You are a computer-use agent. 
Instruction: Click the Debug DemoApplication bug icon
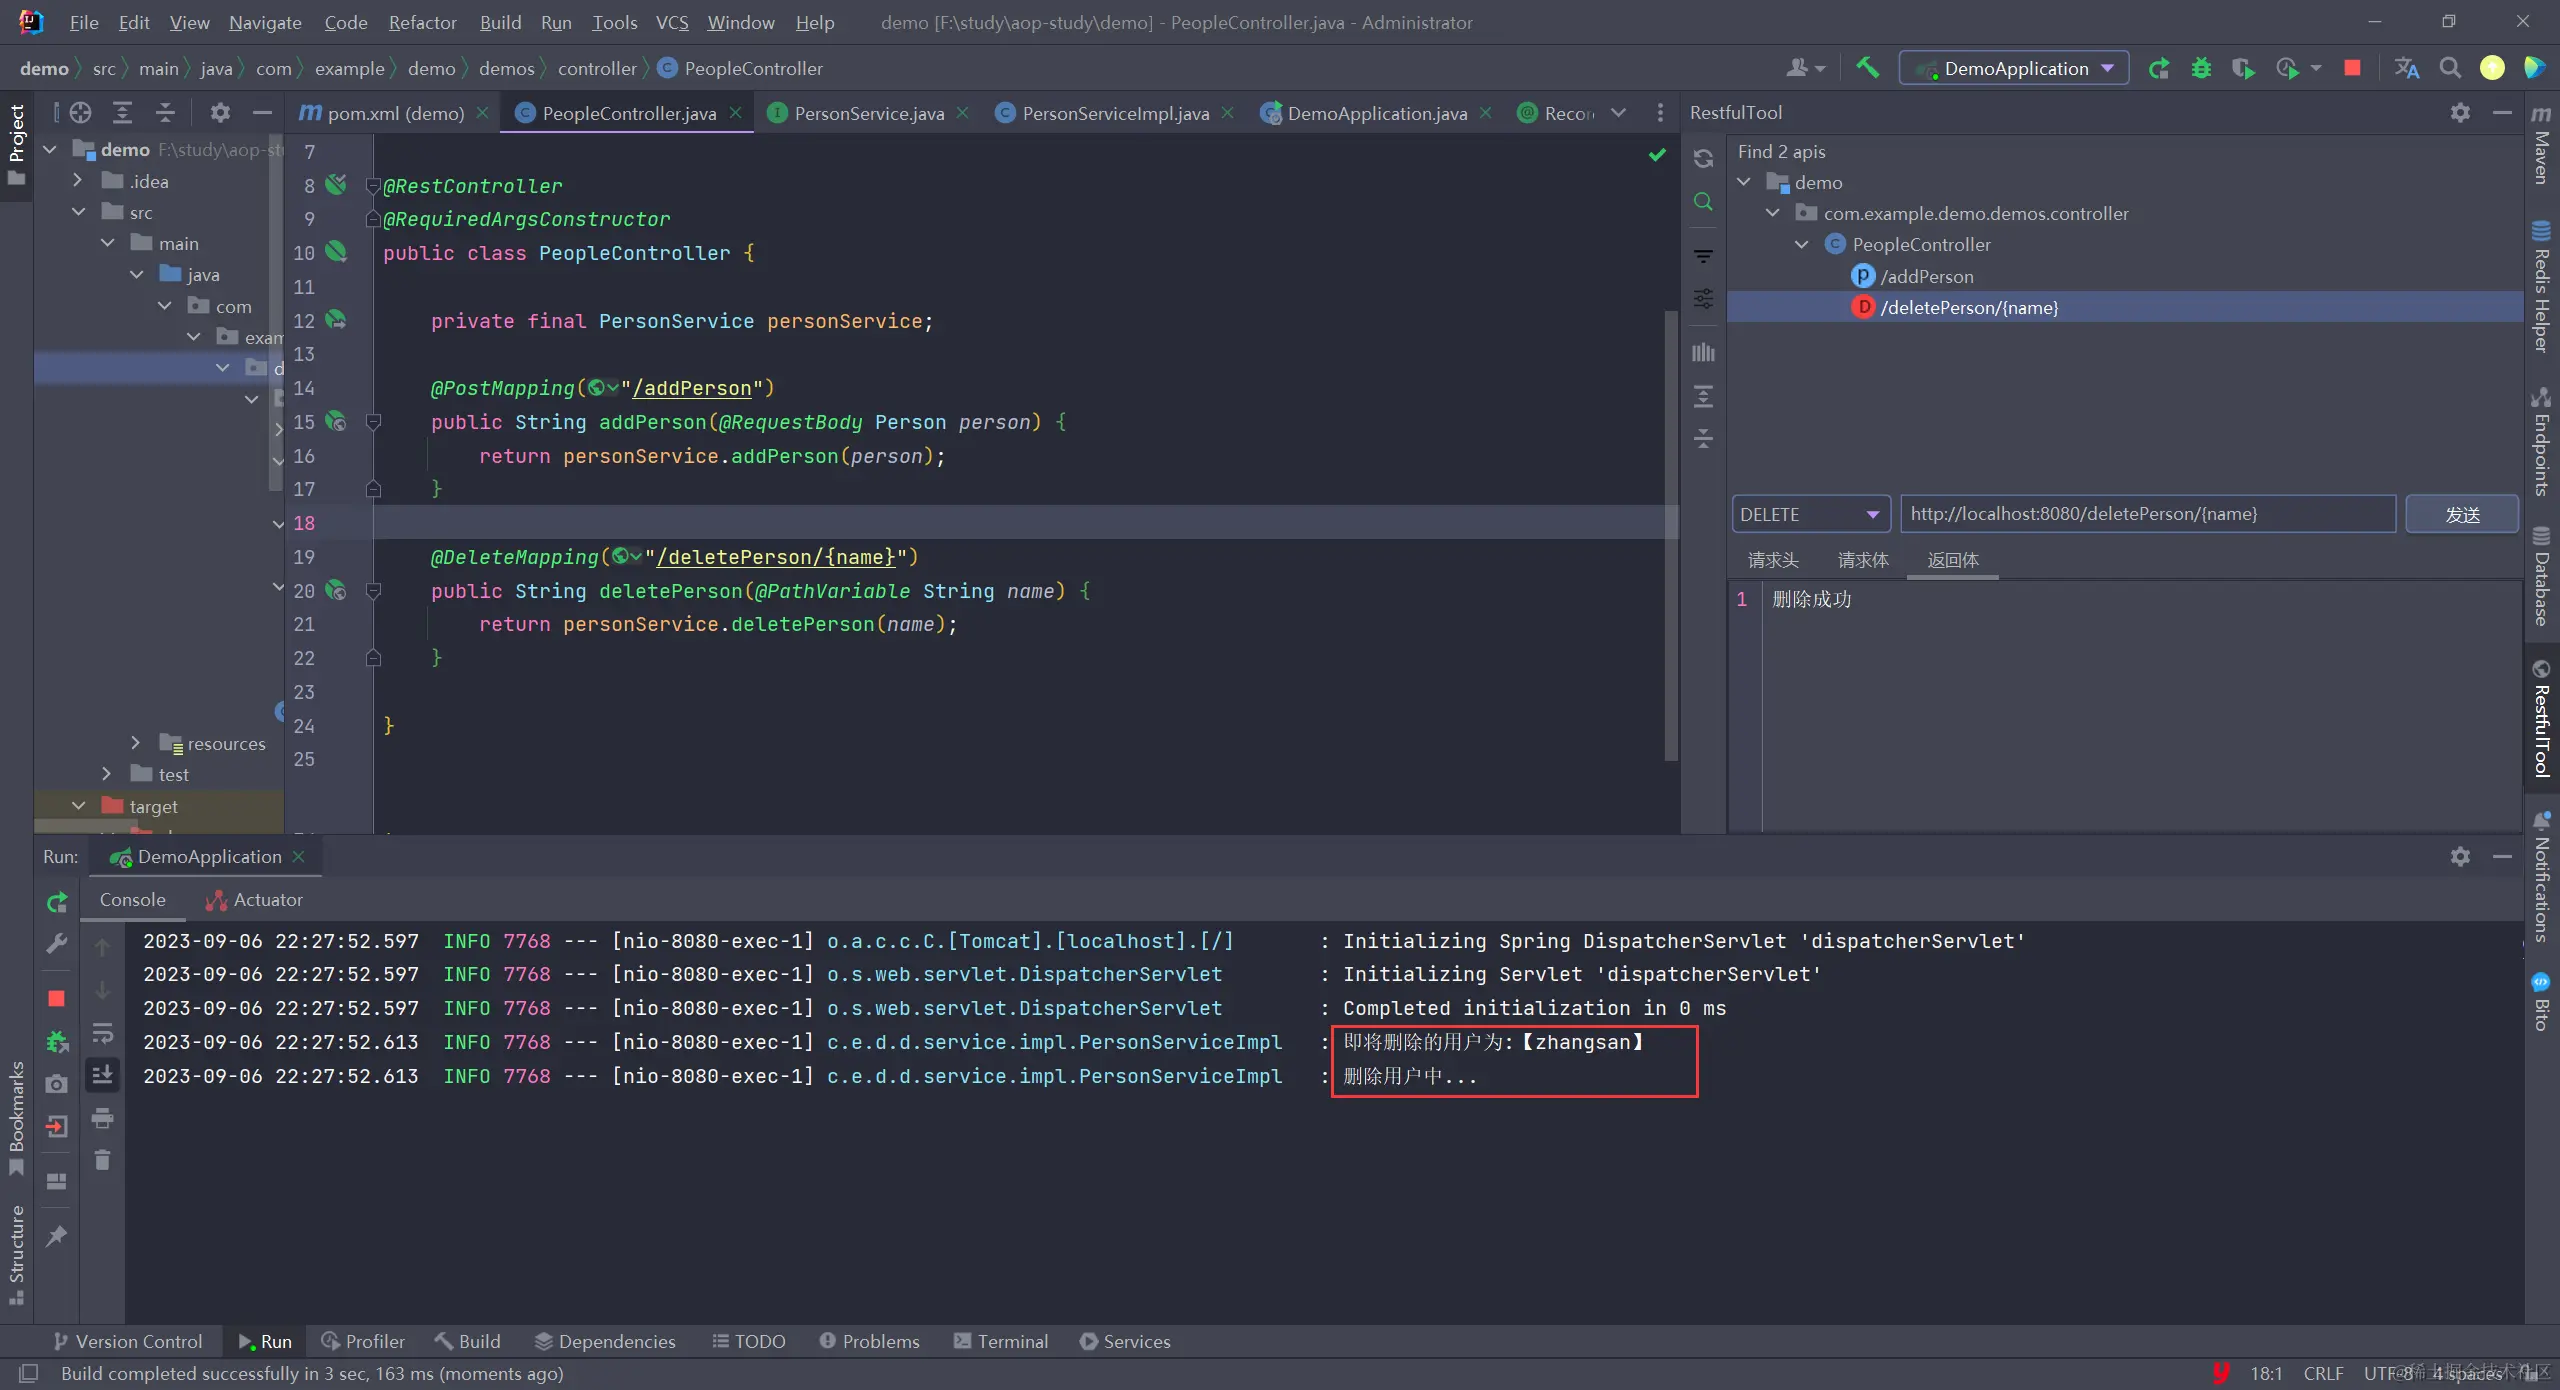2201,68
